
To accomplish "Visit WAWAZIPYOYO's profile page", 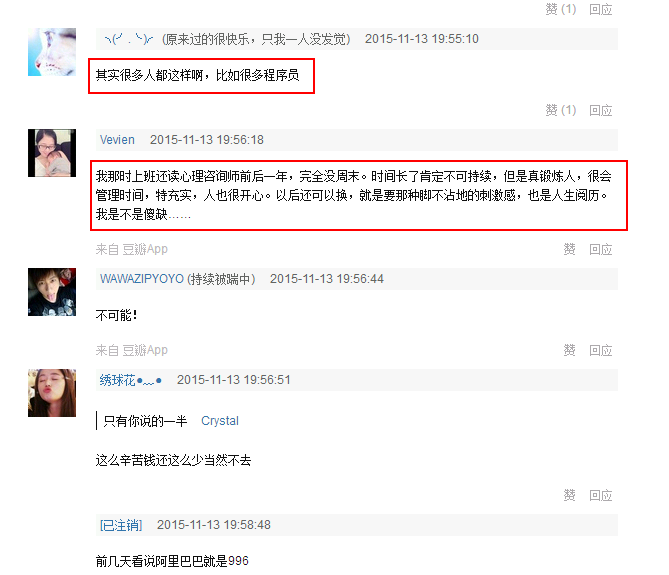I will coord(142,279).
